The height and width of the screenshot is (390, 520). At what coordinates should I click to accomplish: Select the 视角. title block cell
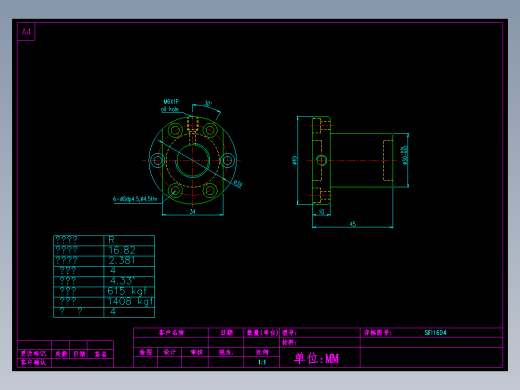click(x=226, y=352)
